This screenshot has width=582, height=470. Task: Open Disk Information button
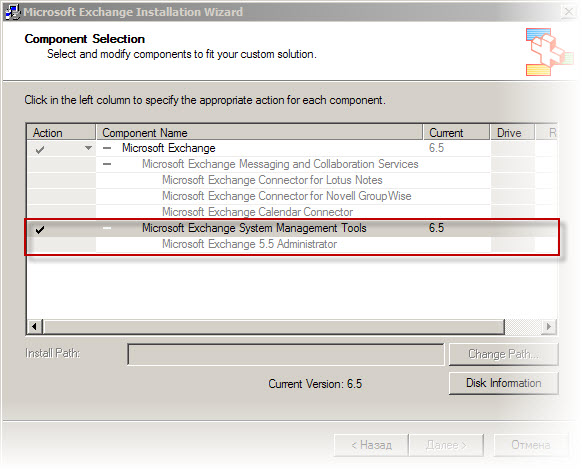click(x=503, y=383)
